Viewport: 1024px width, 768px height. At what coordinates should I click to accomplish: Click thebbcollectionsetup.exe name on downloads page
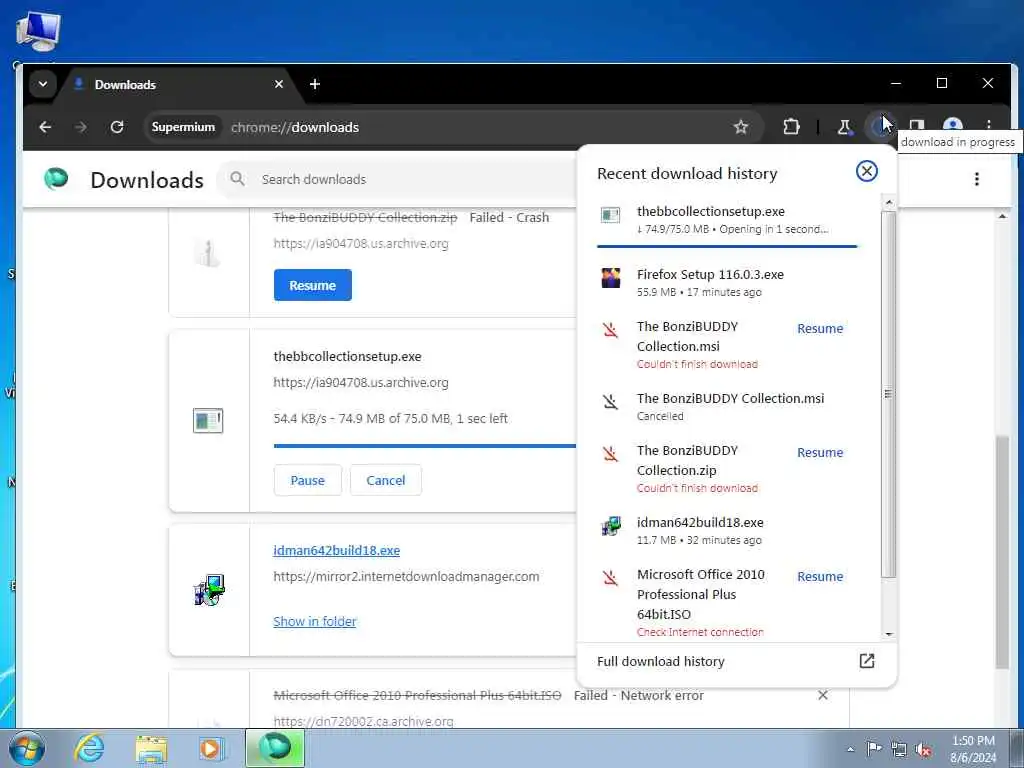tap(347, 357)
